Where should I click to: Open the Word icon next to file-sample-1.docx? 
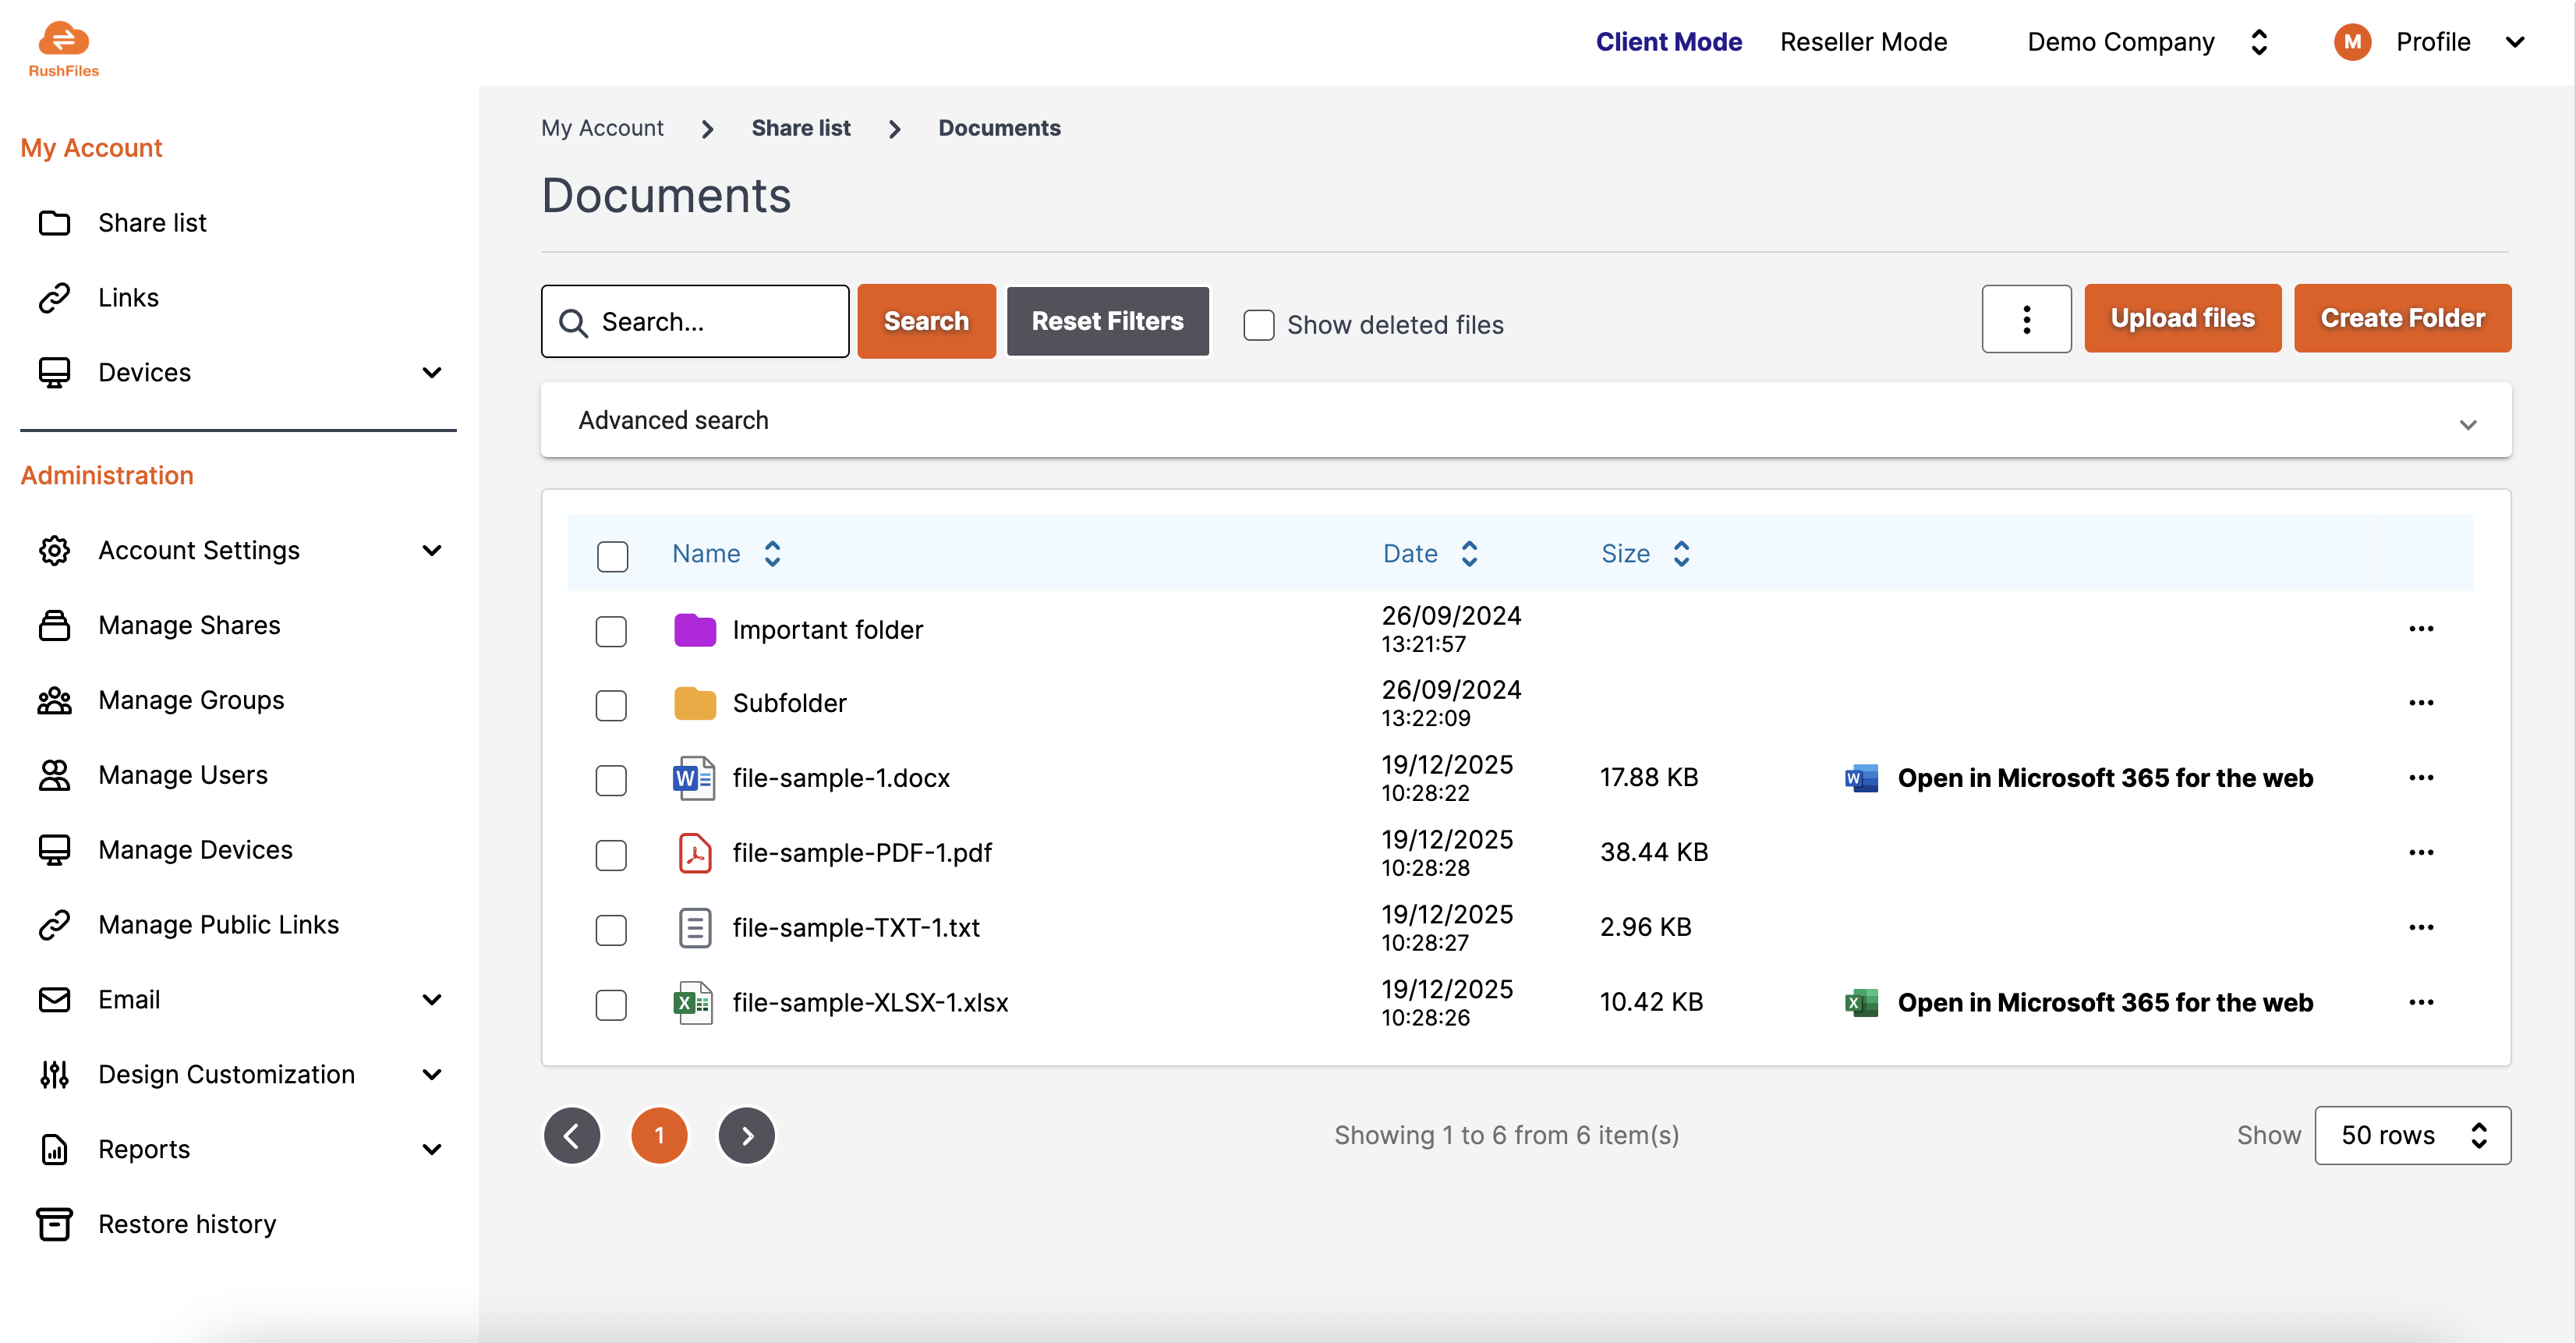pyautogui.click(x=693, y=778)
